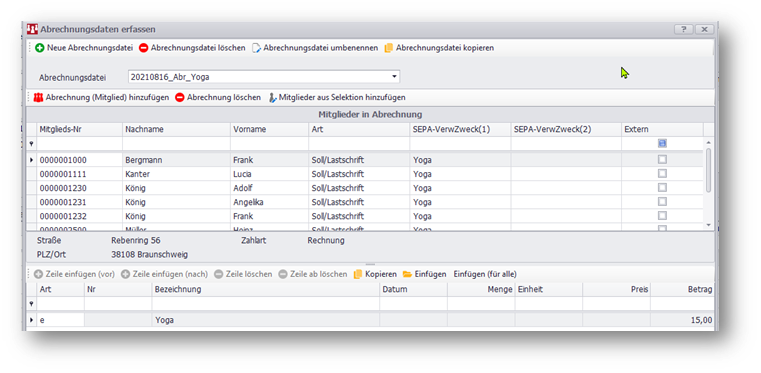Click the Mitglieder aus Selektion hinzufügen icon

coord(272,97)
